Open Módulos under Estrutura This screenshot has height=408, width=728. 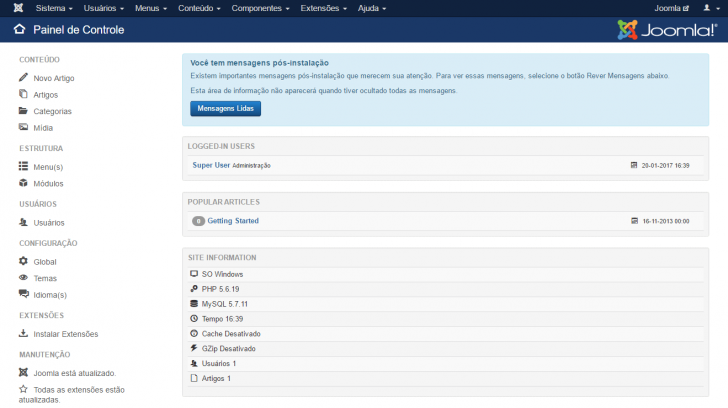(x=48, y=183)
